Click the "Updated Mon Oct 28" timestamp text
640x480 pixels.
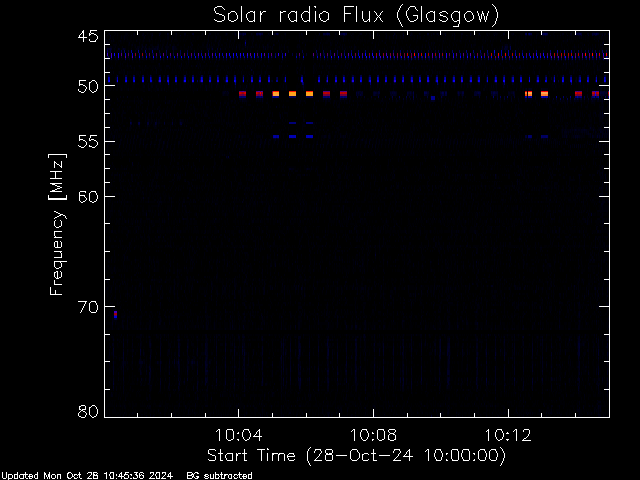pos(51,476)
